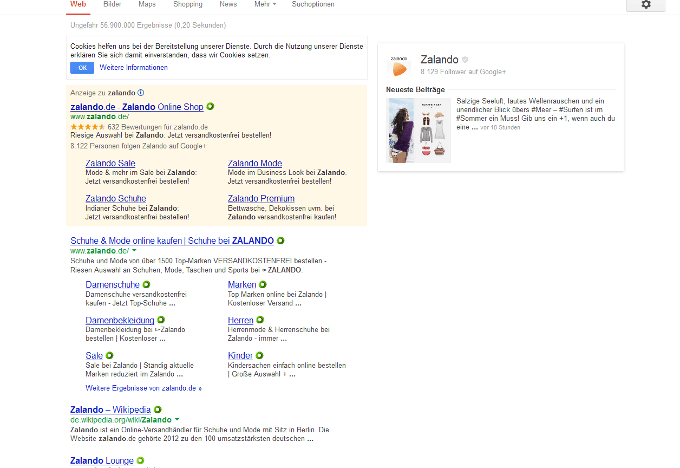This screenshot has width=680, height=468.
Task: Open 'Weitere Ergebnisse von zalando.de' link
Action: [143, 388]
